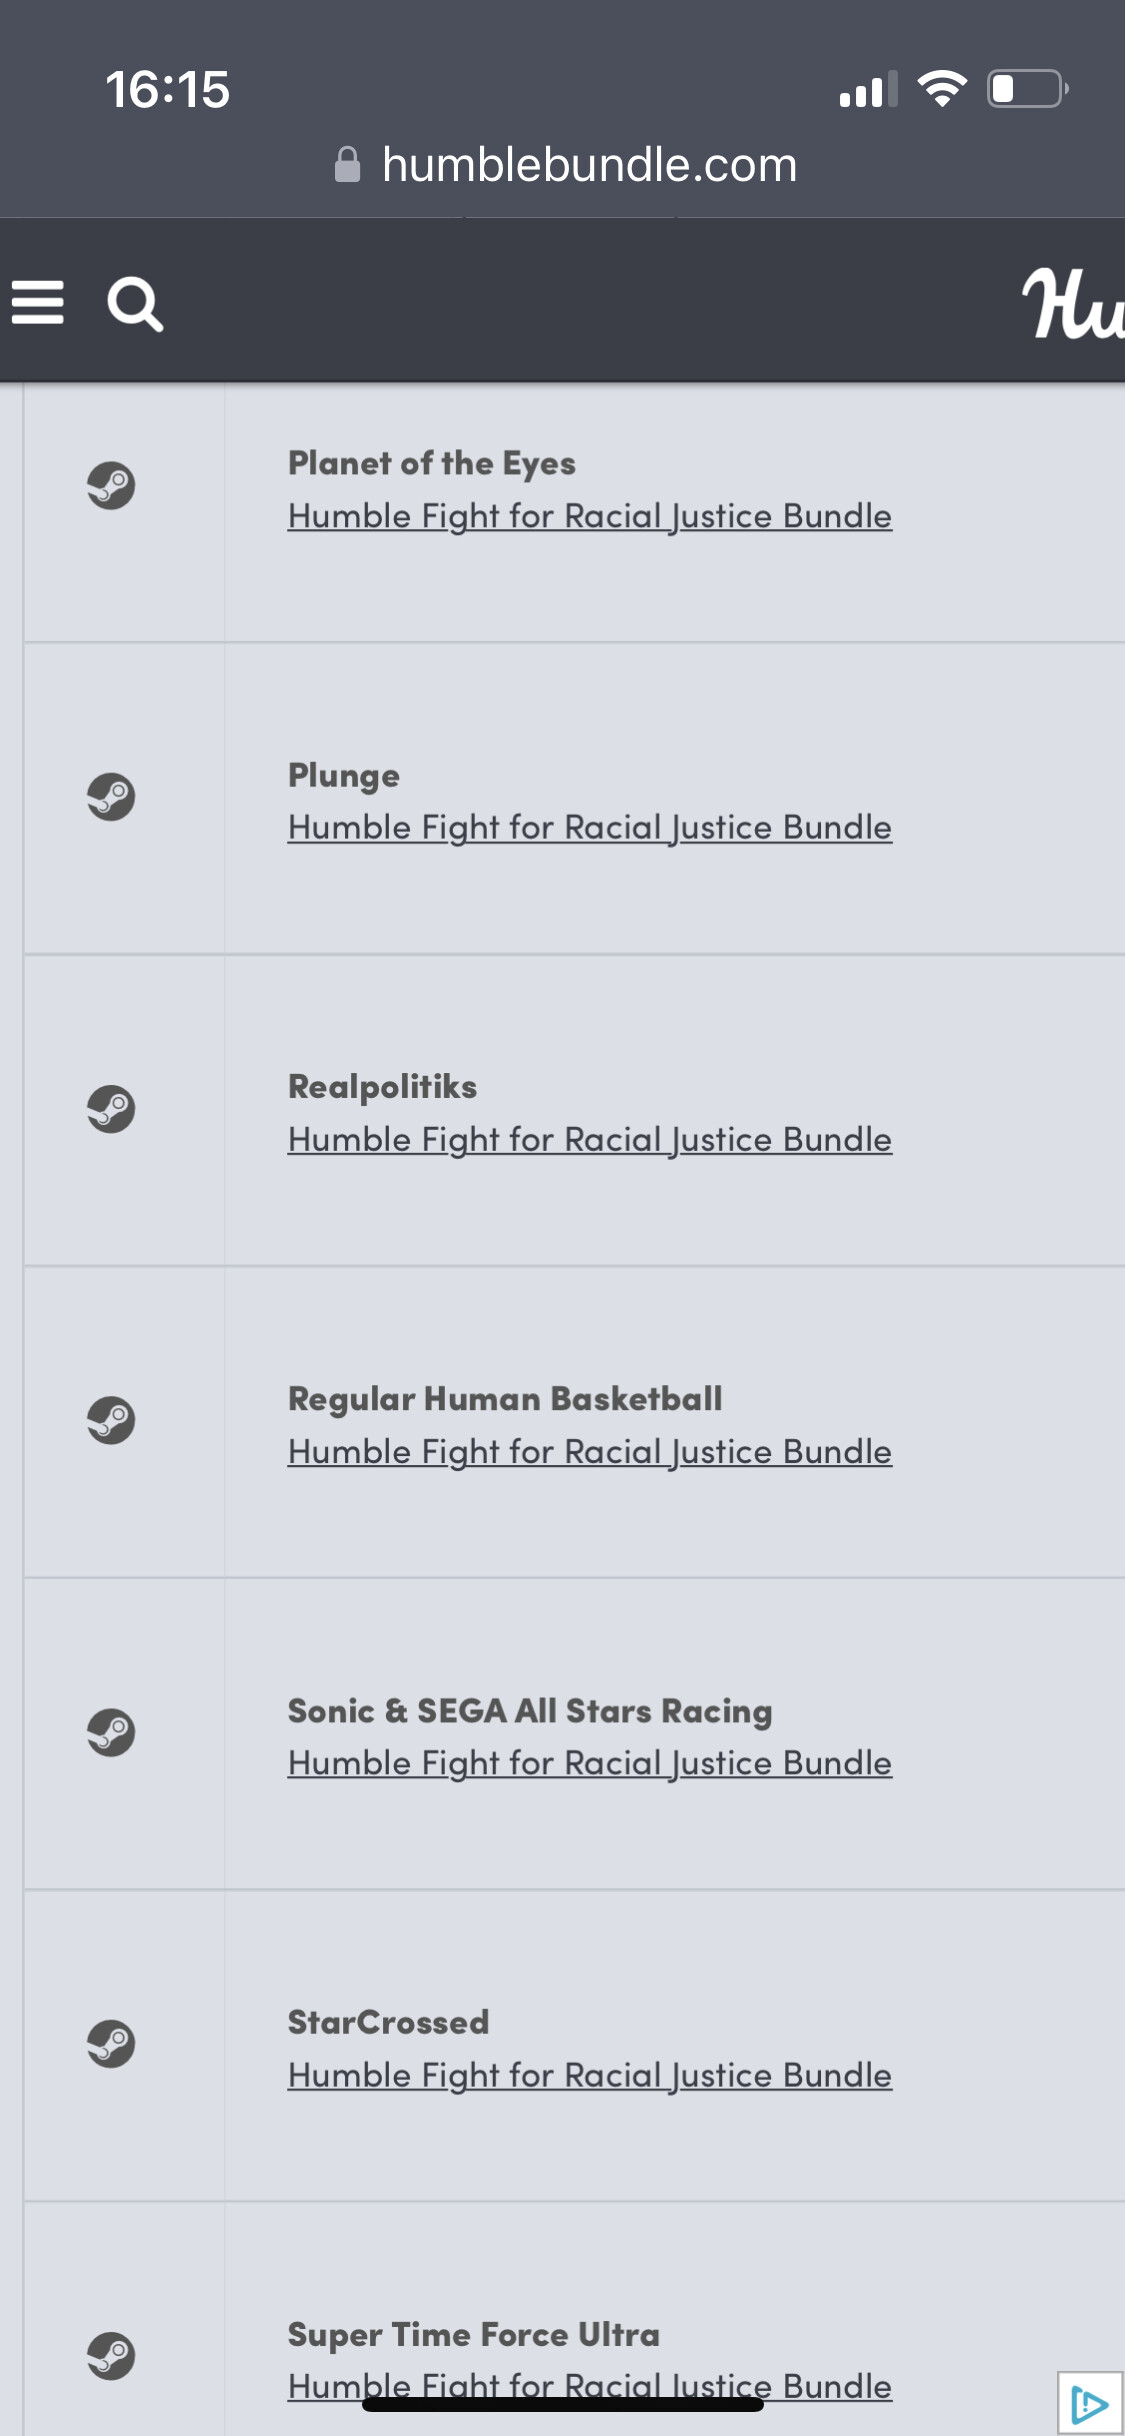Open bundle link under Planet of the Eyes
Viewport: 1125px width, 2436px height.
pyautogui.click(x=589, y=517)
